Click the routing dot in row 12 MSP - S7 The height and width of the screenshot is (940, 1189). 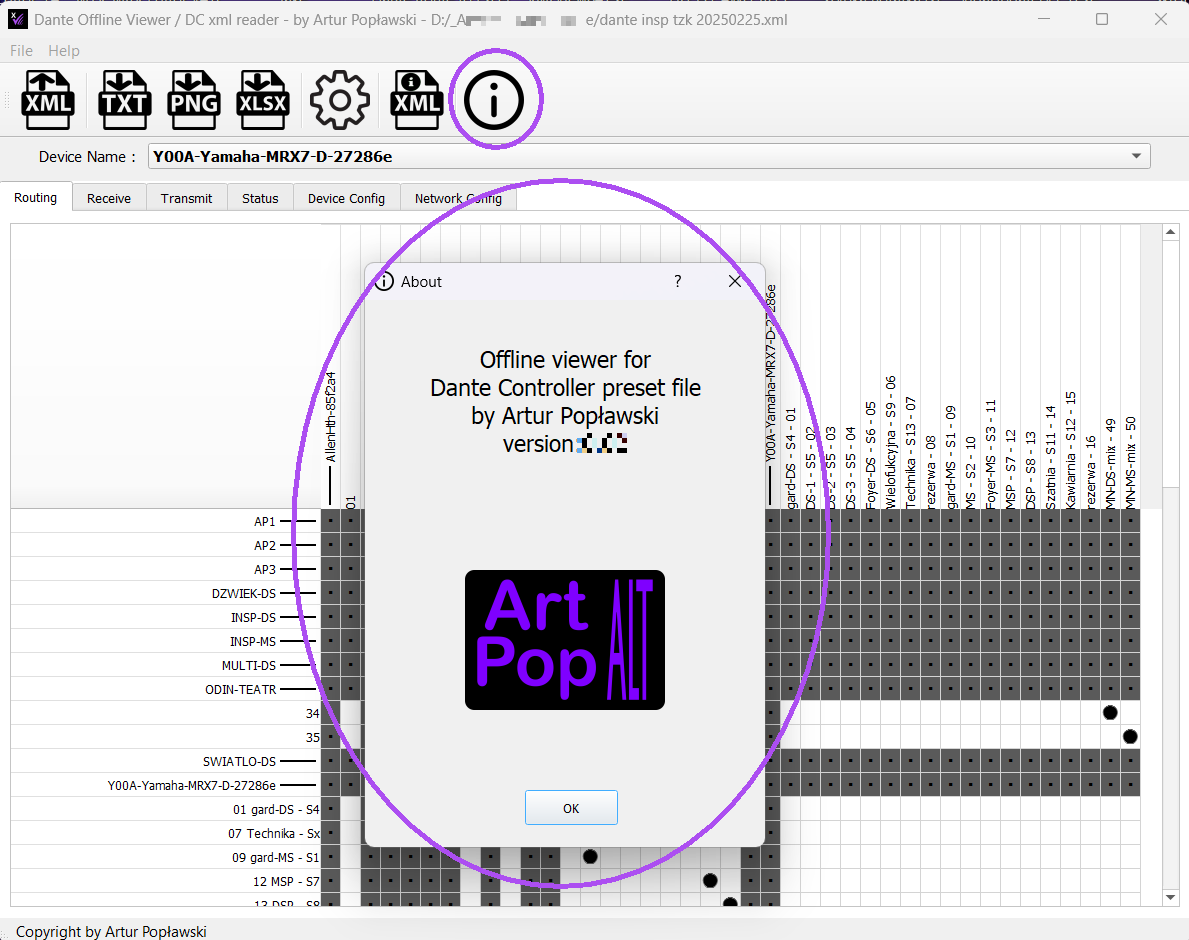(x=710, y=881)
